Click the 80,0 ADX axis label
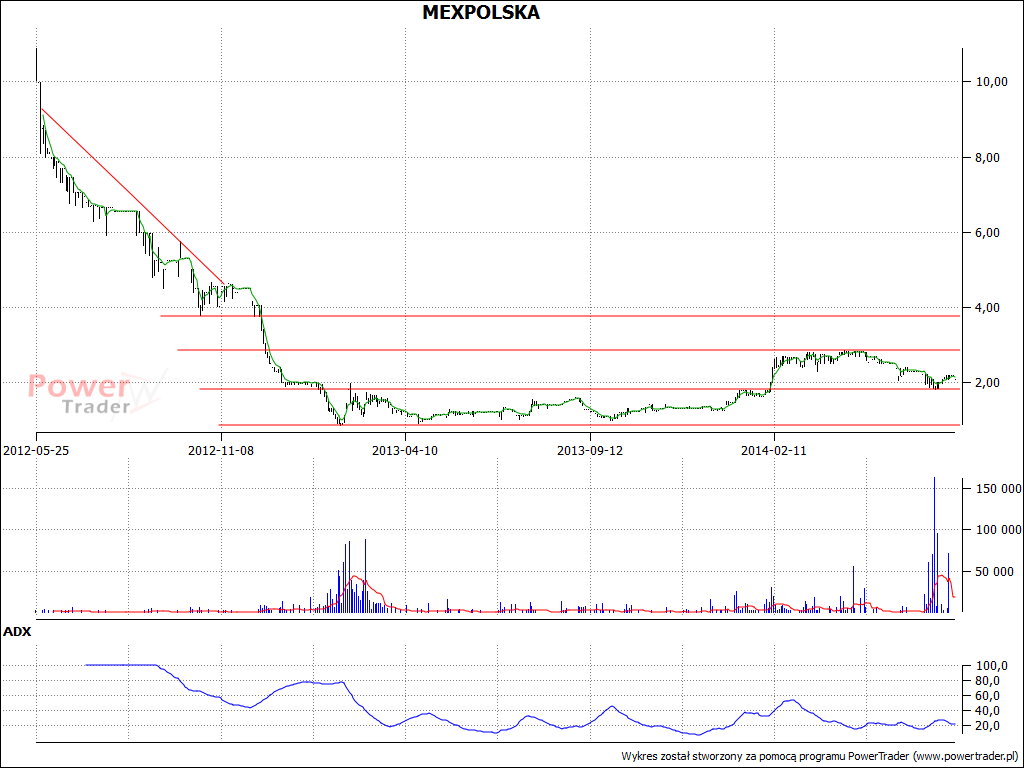This screenshot has width=1024, height=768. point(989,680)
